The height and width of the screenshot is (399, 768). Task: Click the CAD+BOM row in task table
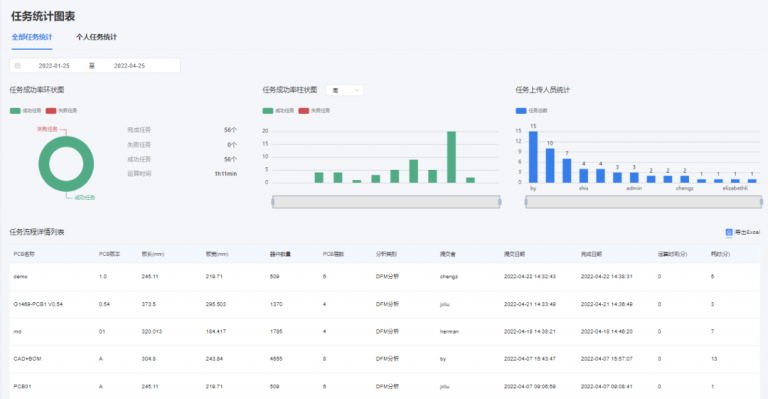coord(384,359)
